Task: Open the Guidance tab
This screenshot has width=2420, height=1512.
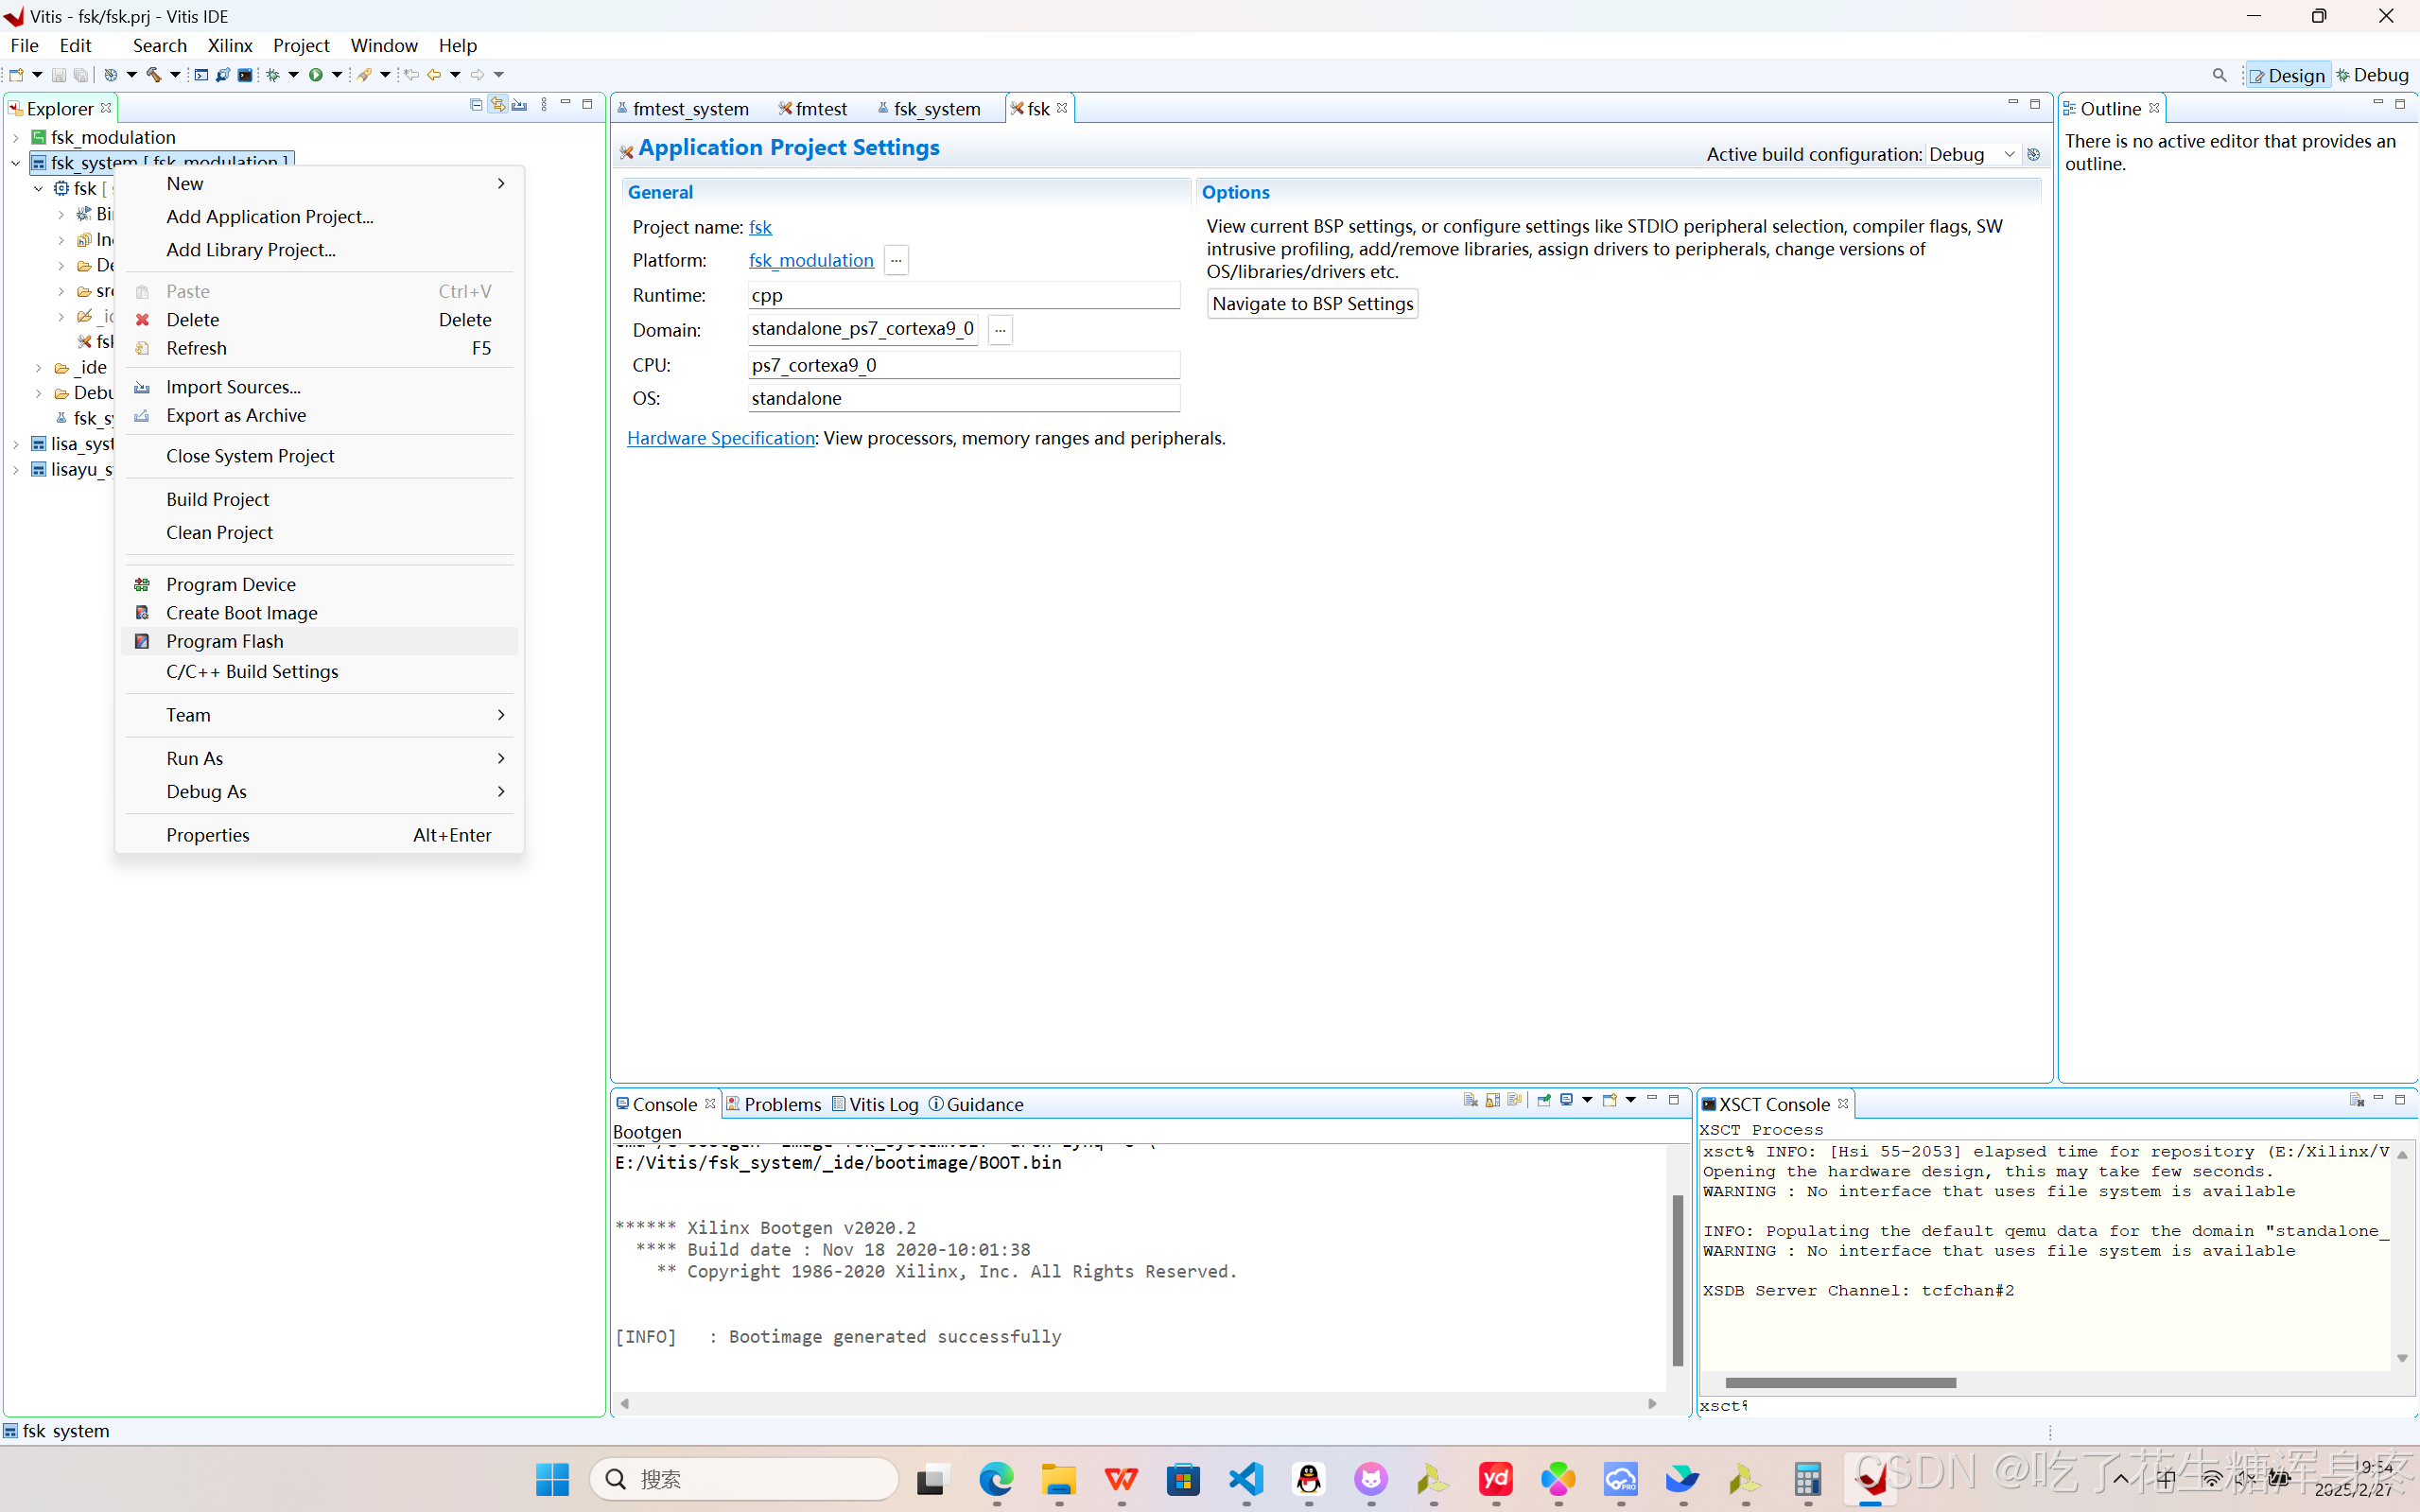Action: coord(976,1104)
